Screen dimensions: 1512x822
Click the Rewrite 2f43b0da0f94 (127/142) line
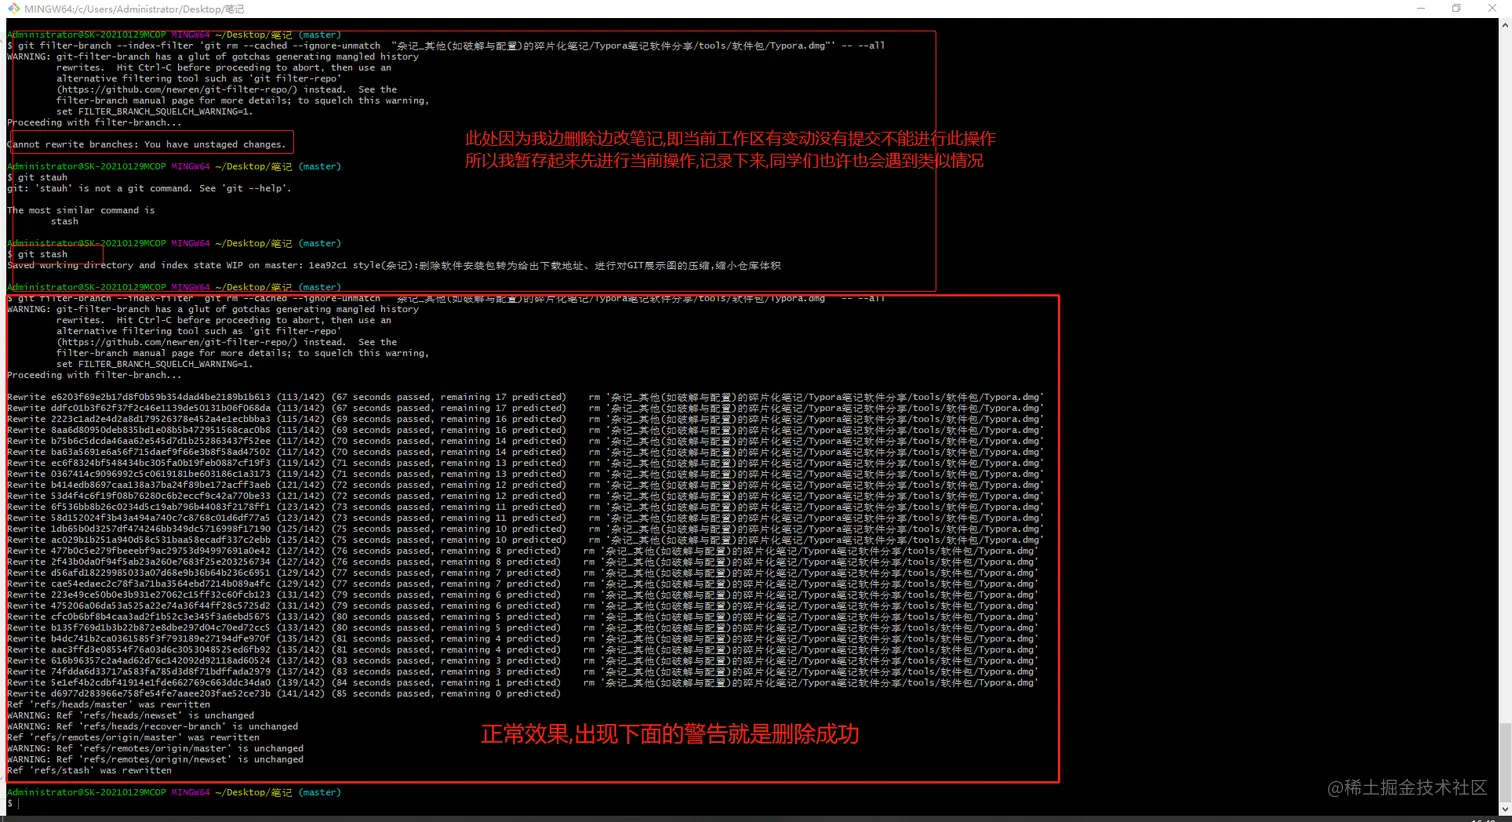click(x=523, y=562)
